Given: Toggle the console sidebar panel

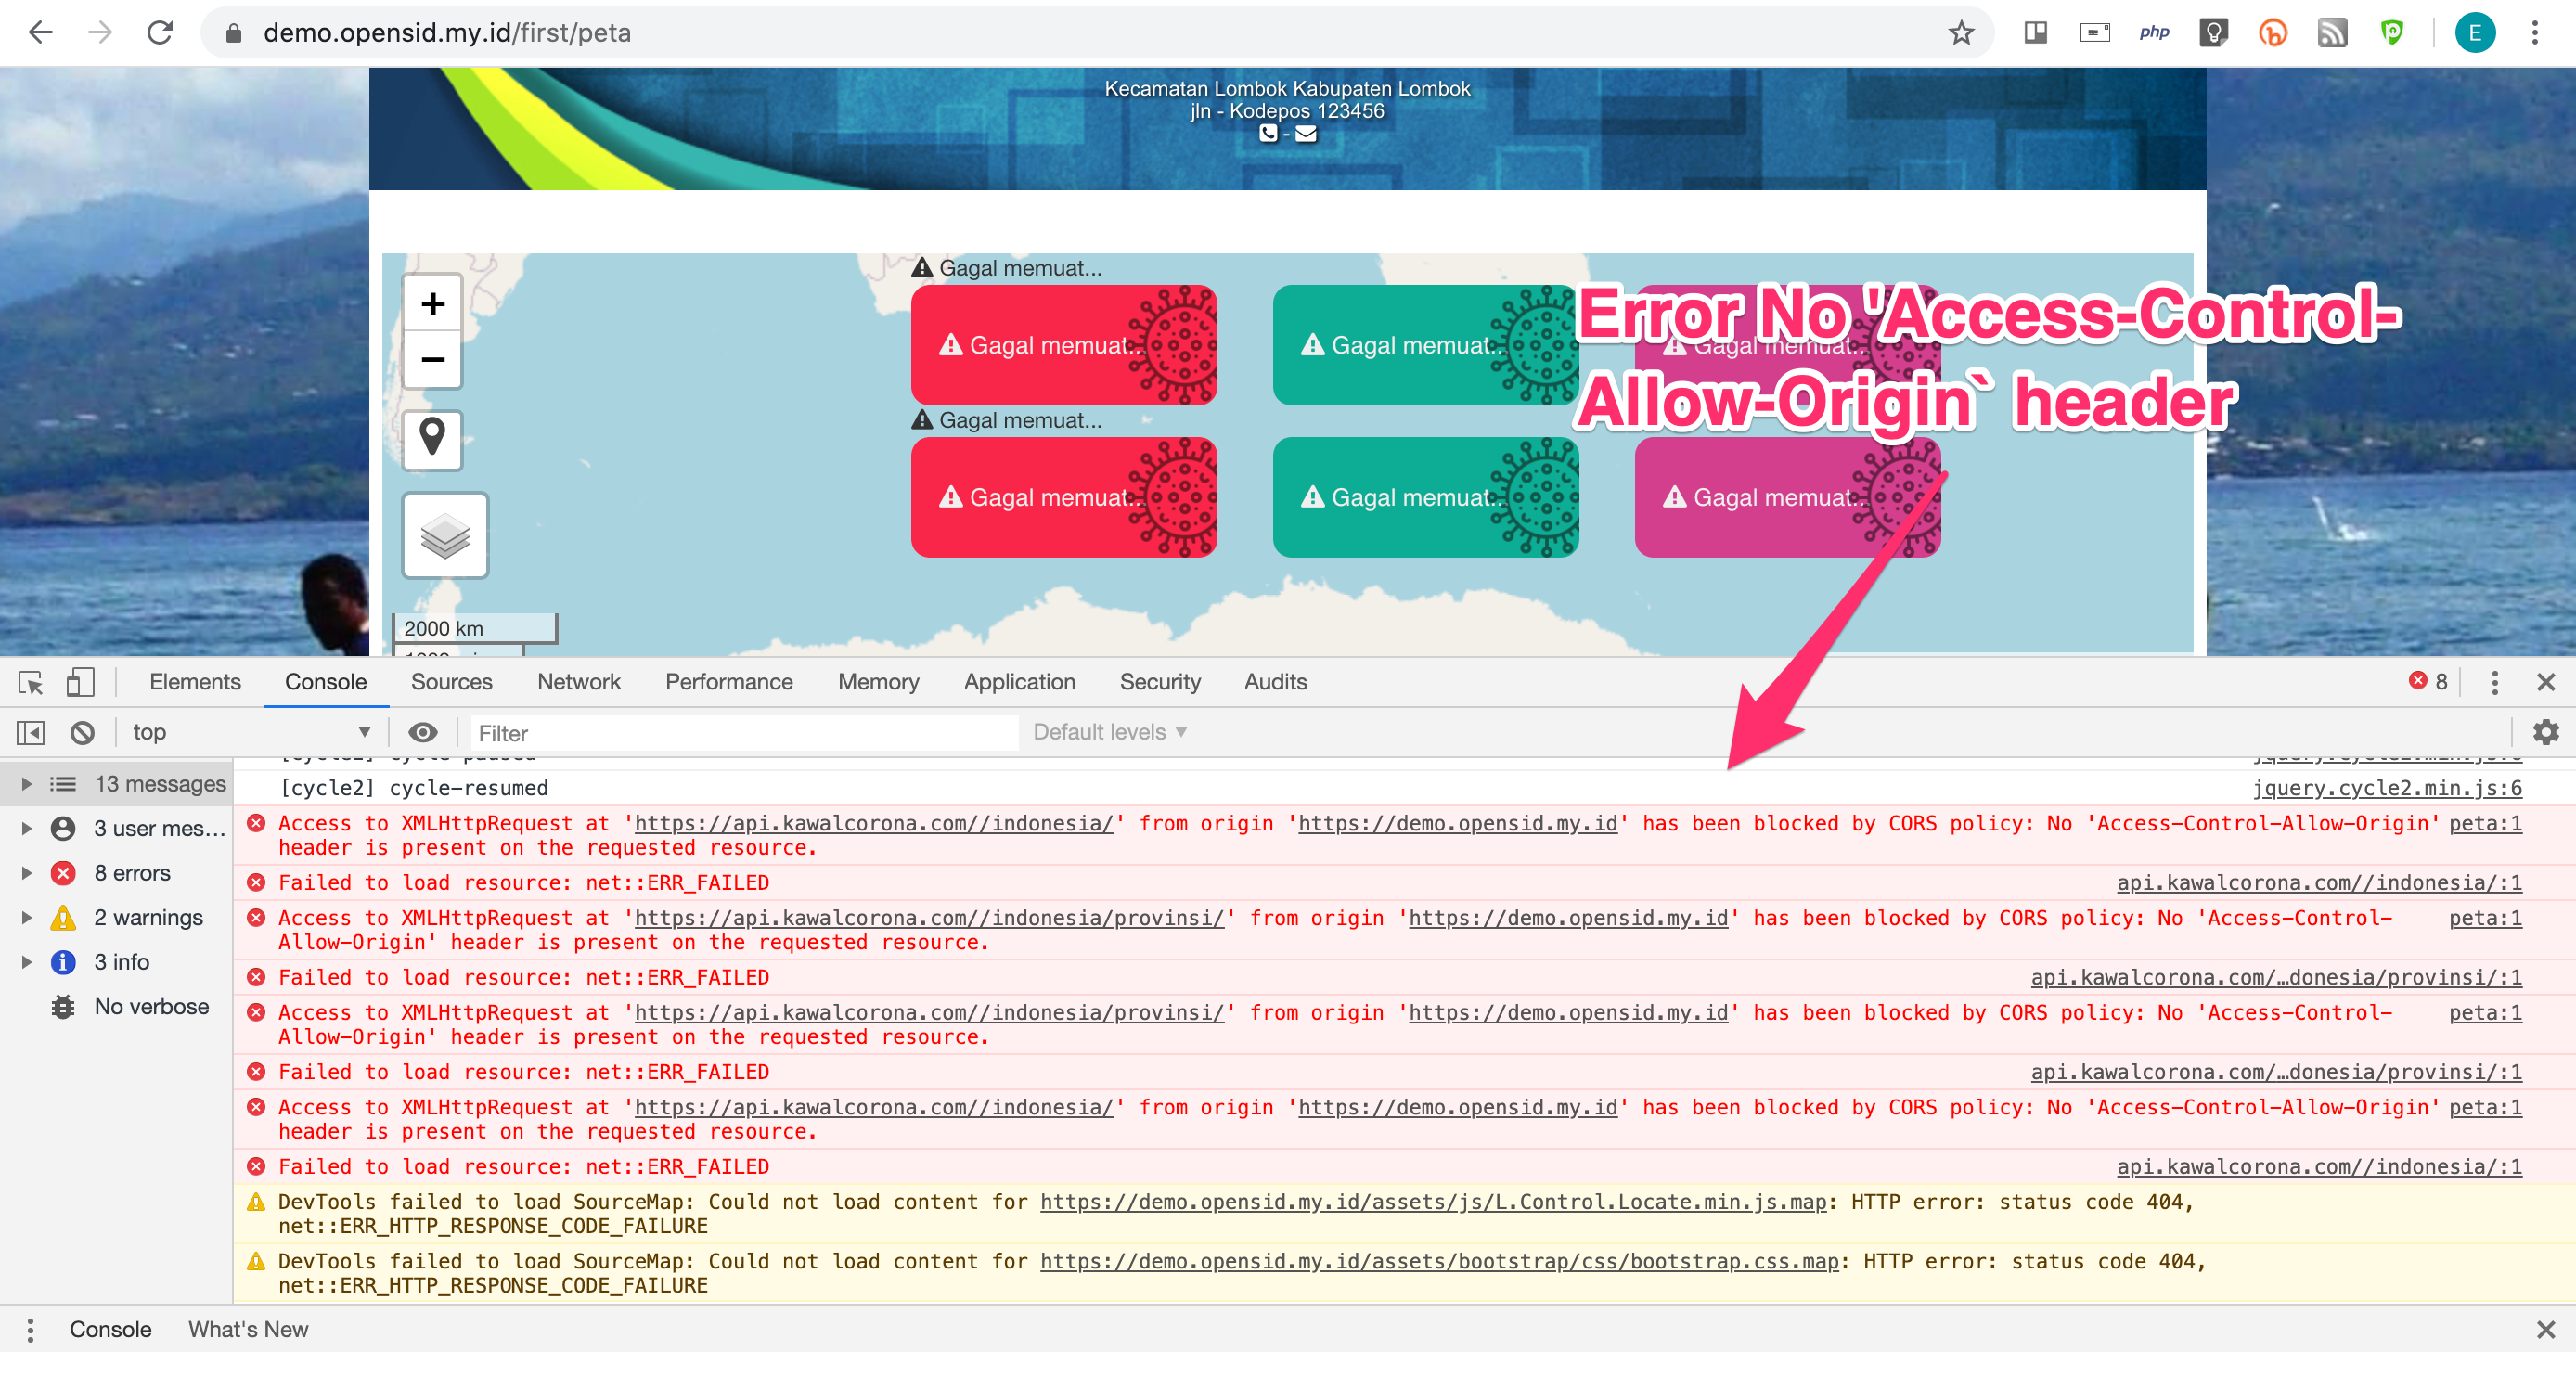Looking at the screenshot, I should tap(29, 732).
